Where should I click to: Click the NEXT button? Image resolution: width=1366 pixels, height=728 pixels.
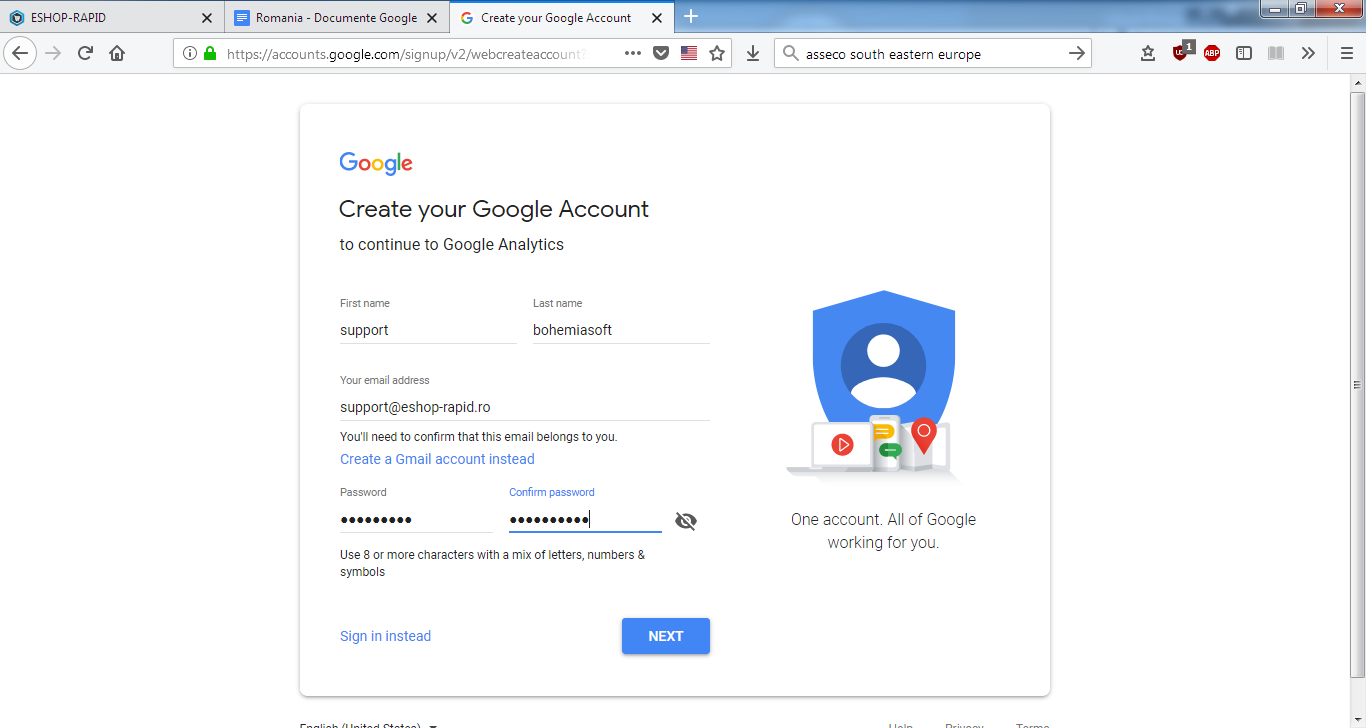coord(666,636)
